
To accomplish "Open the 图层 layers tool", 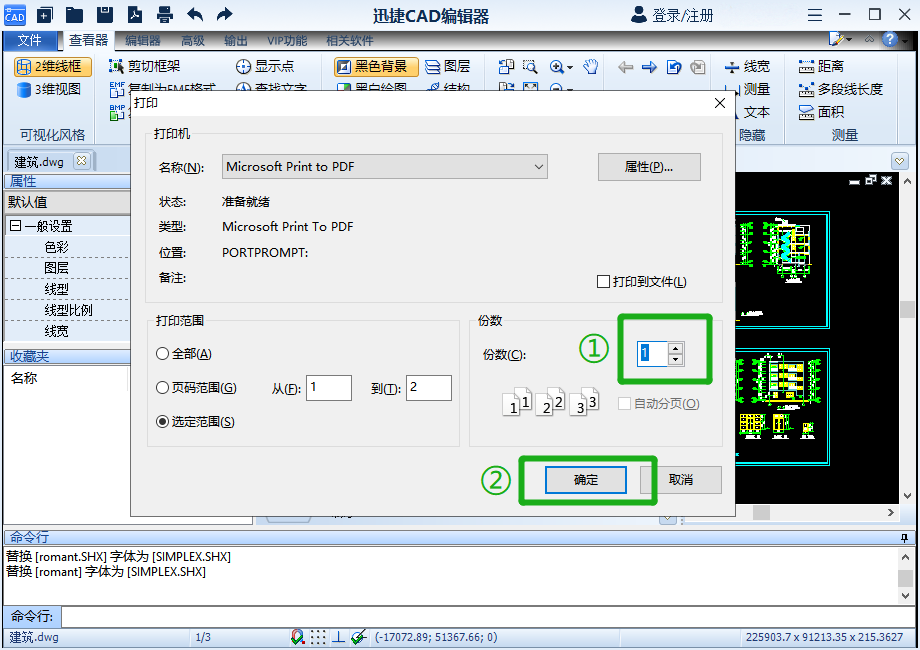I will tap(447, 67).
